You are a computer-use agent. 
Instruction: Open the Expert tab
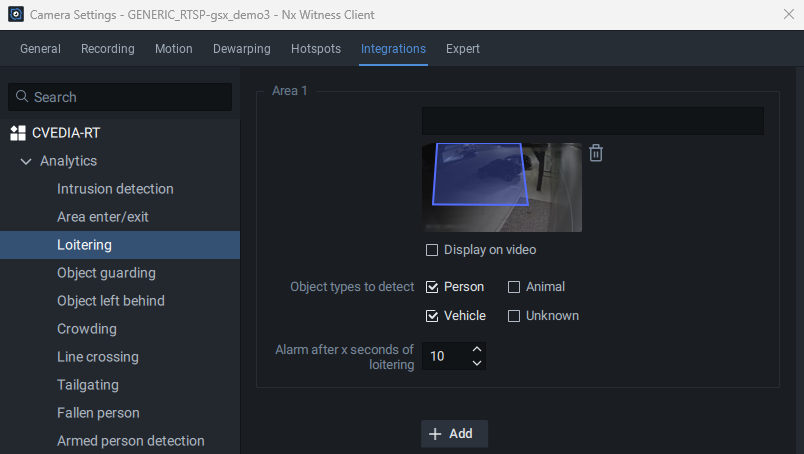click(x=463, y=49)
